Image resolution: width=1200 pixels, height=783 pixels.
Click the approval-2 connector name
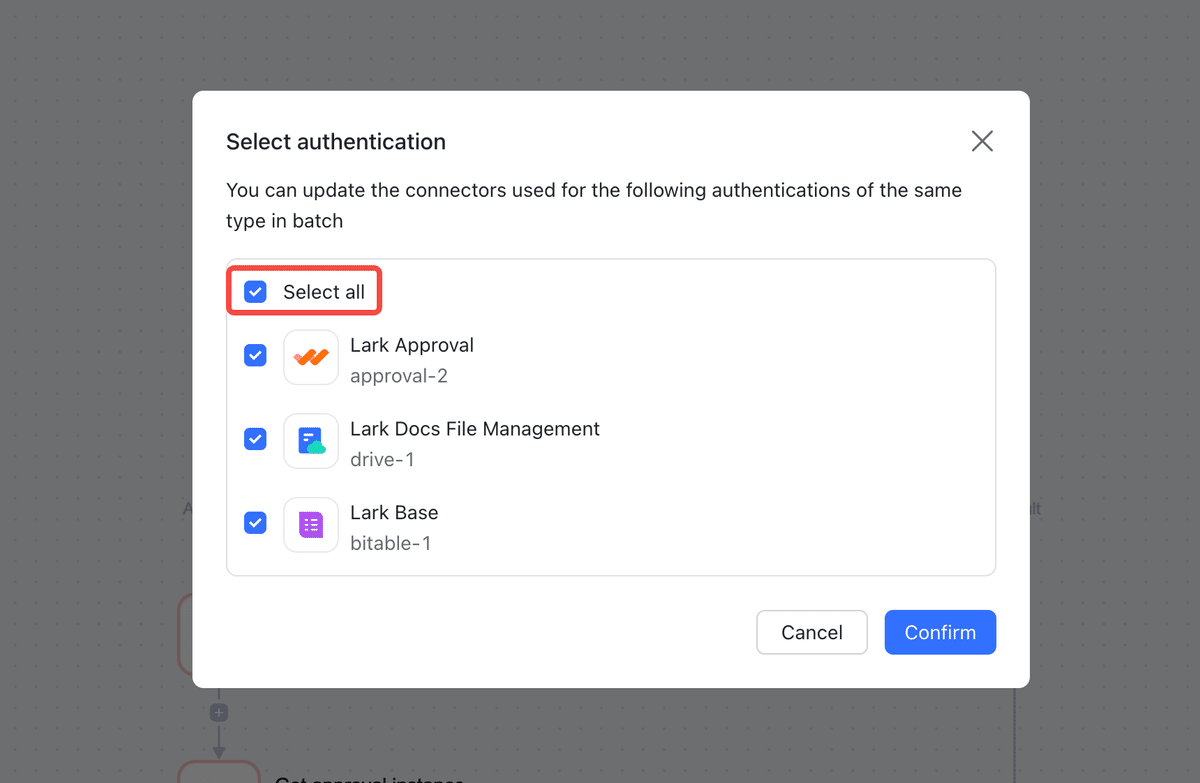click(399, 376)
